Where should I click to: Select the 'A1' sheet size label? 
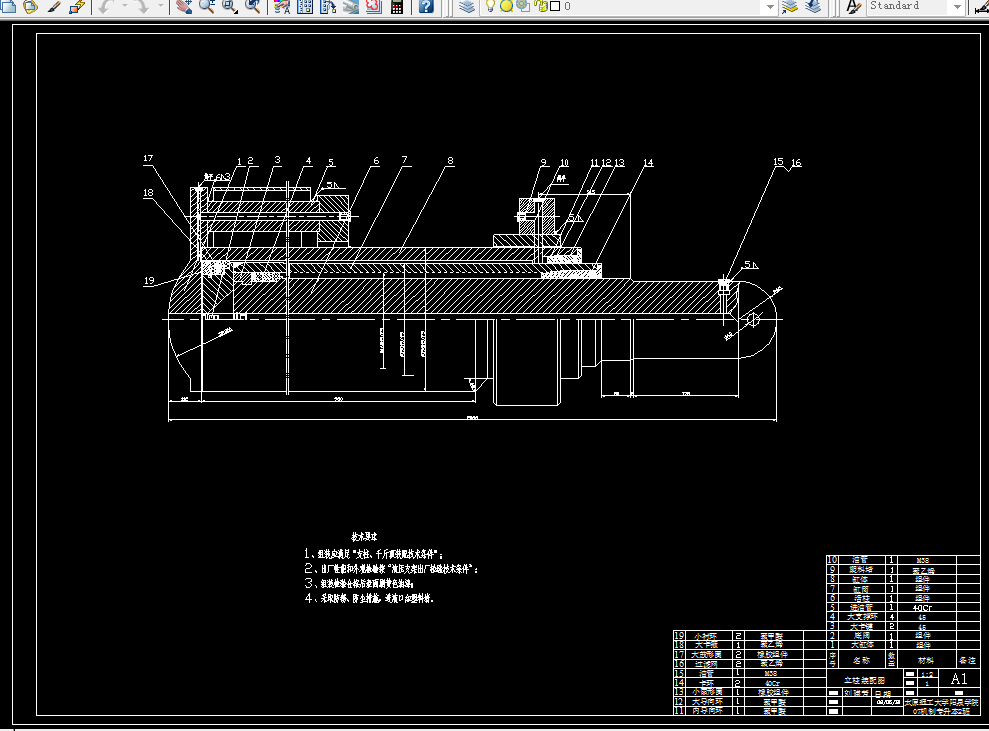click(959, 679)
